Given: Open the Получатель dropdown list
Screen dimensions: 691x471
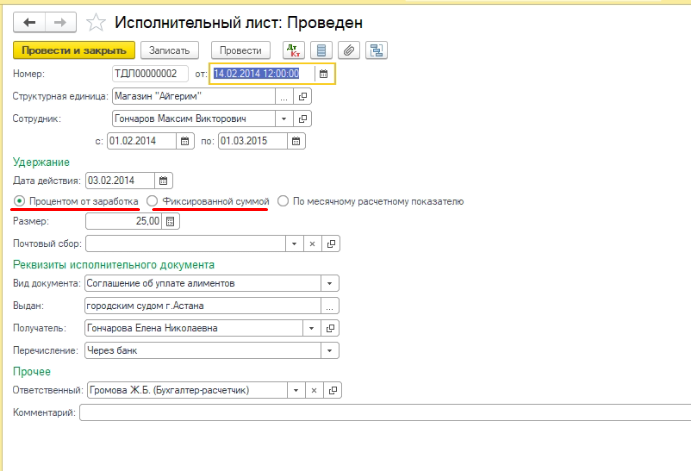Looking at the screenshot, I should [313, 328].
